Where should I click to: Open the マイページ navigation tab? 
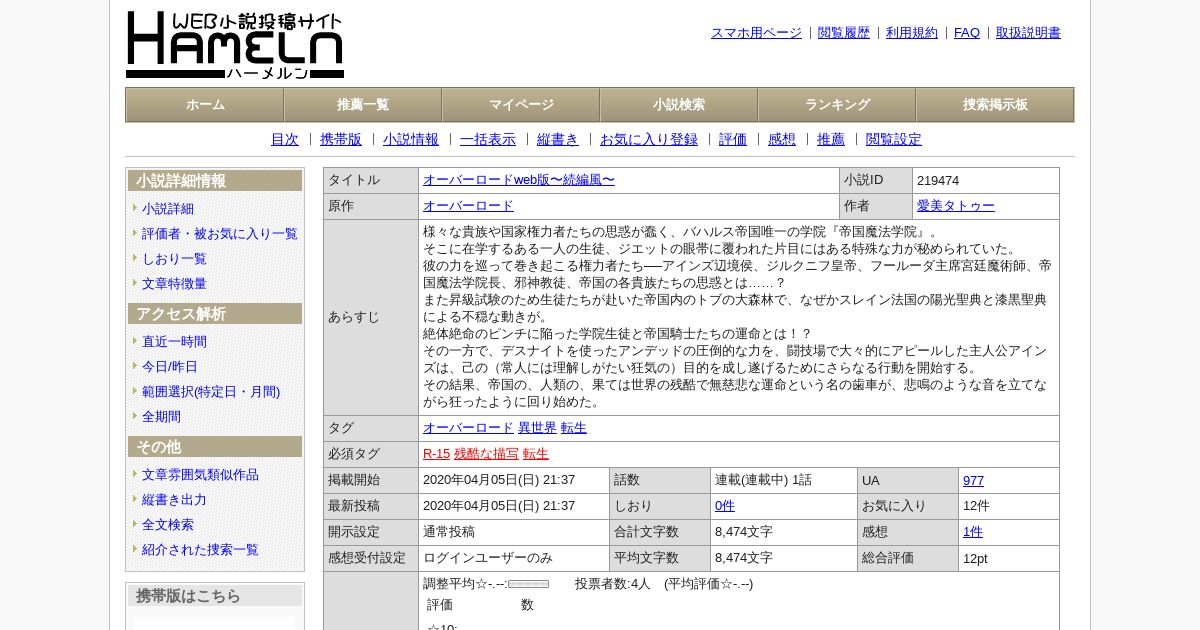(x=521, y=105)
